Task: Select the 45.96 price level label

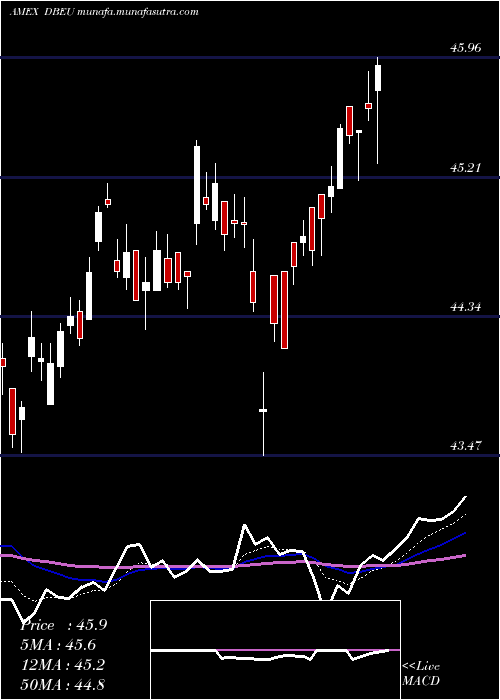Action: (x=466, y=47)
